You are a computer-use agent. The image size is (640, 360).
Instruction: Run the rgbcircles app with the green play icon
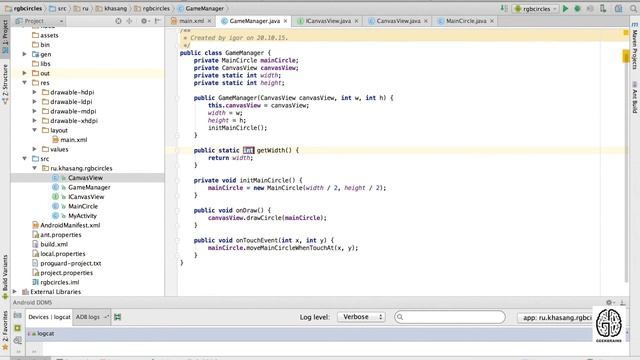point(565,9)
